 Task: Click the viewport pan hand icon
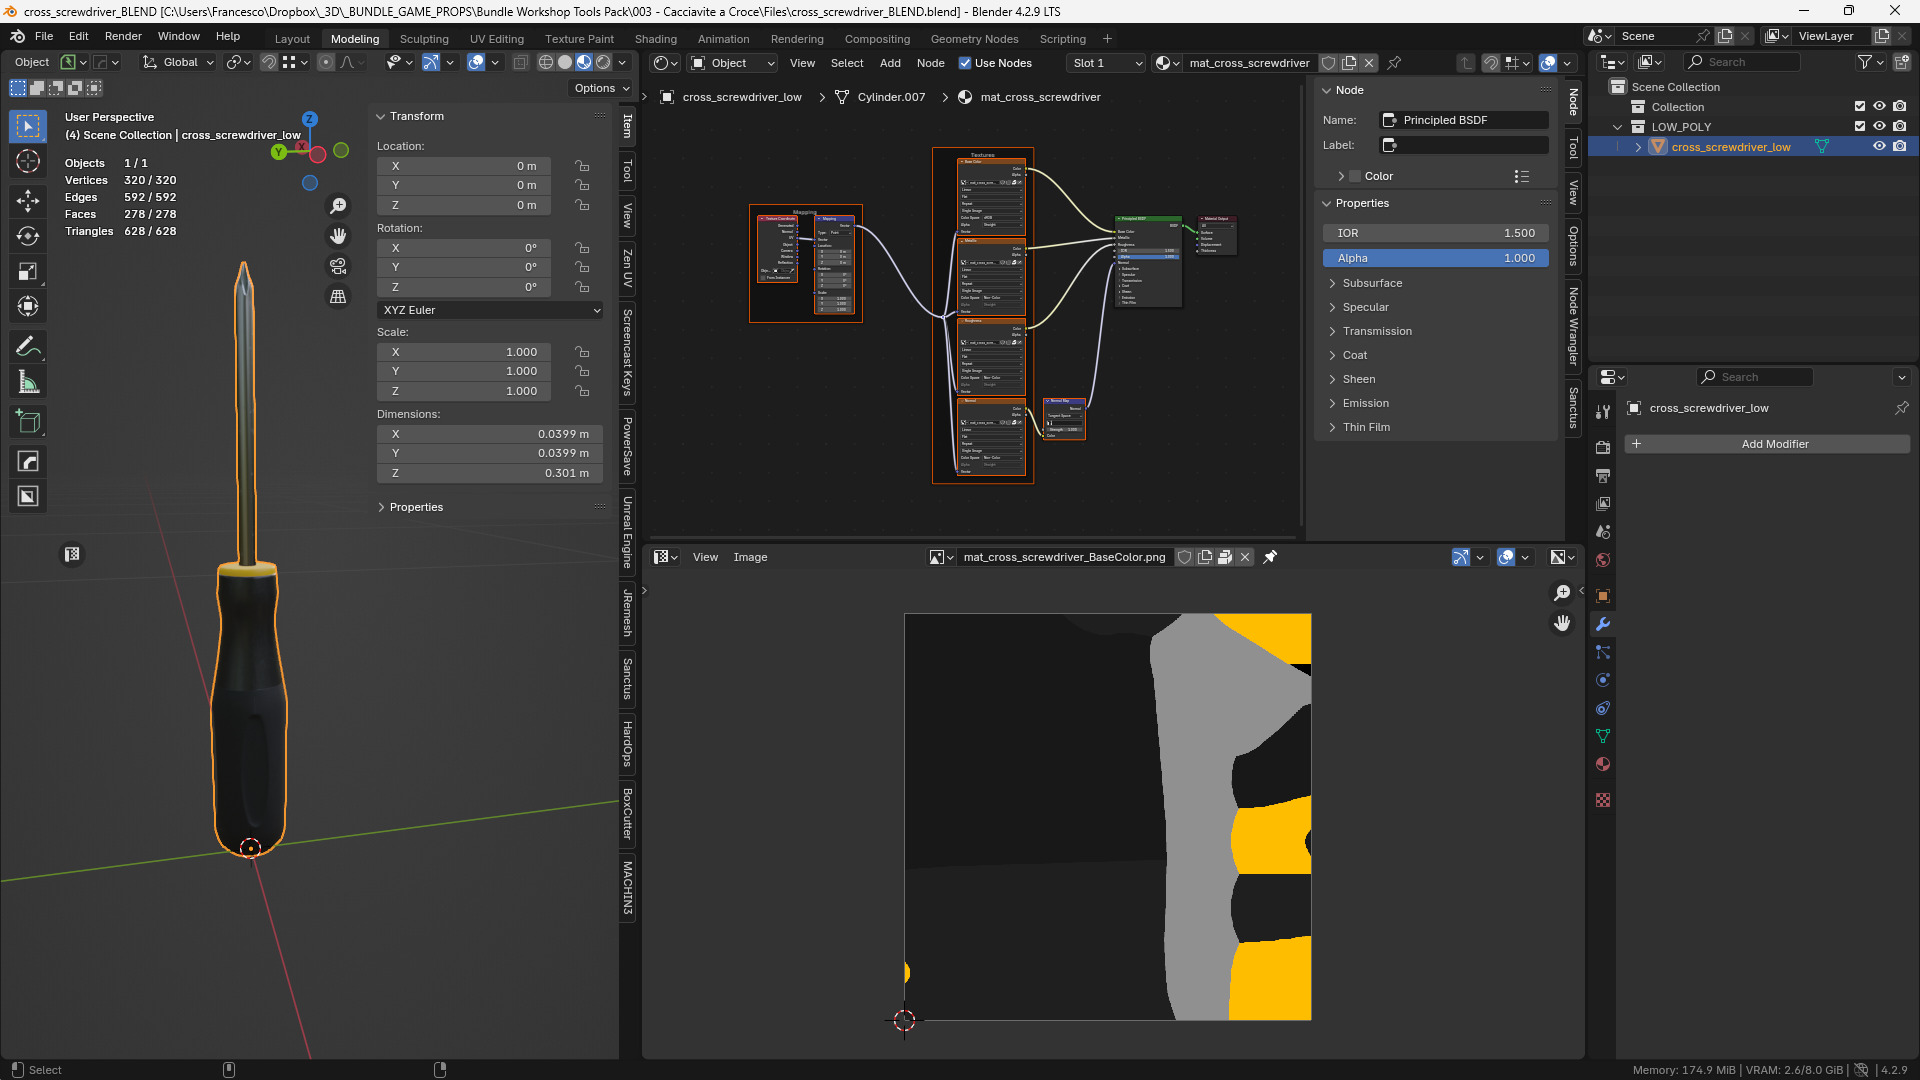338,236
